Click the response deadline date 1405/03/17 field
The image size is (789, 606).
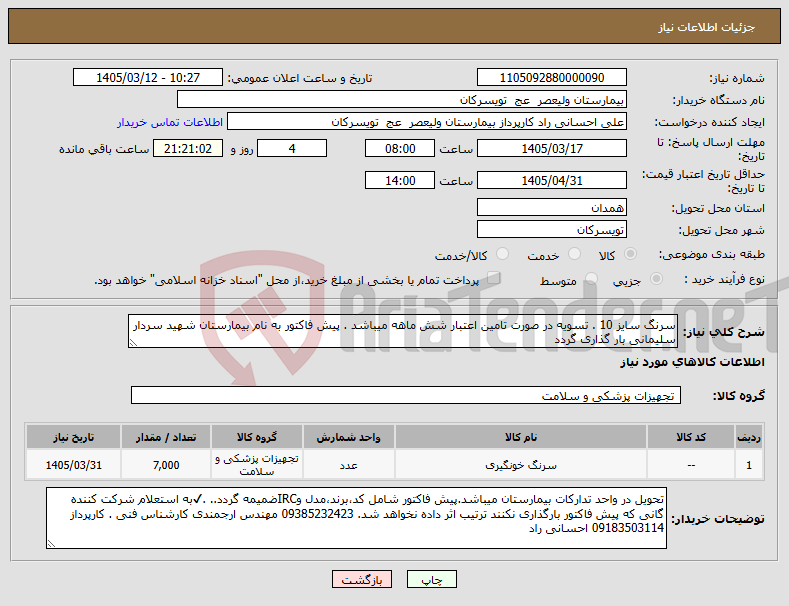[x=551, y=148]
